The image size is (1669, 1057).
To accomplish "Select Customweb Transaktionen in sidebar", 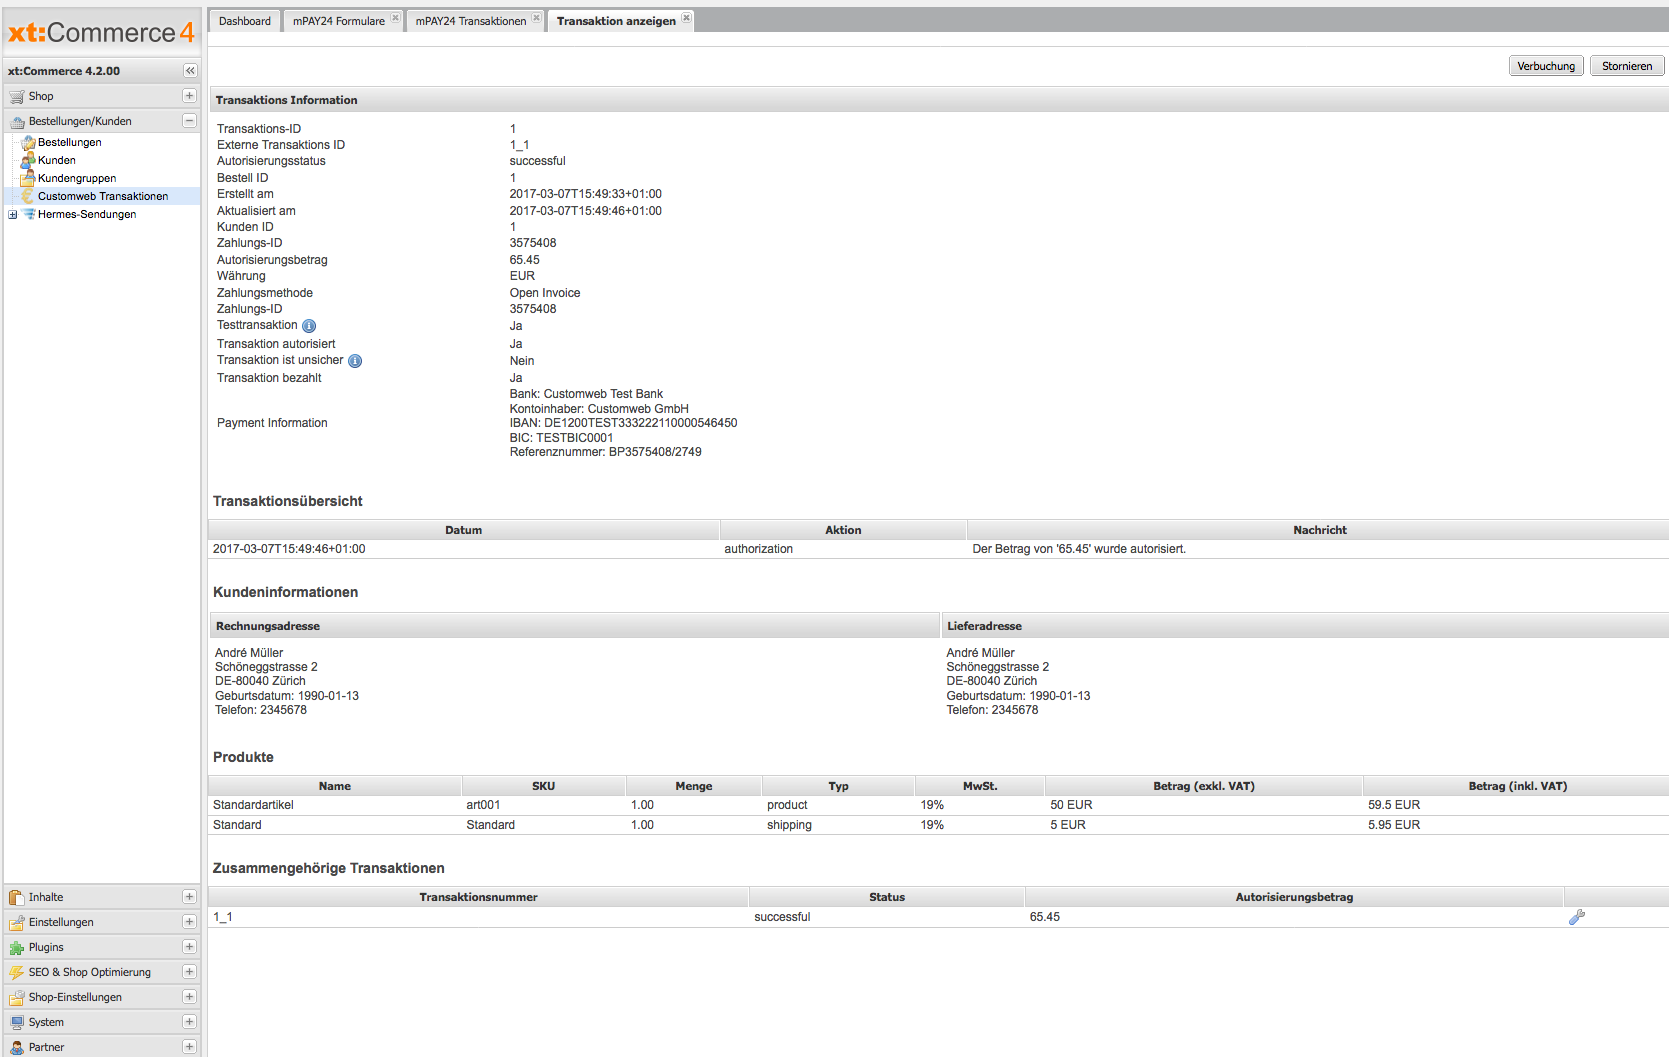I will click(x=102, y=196).
